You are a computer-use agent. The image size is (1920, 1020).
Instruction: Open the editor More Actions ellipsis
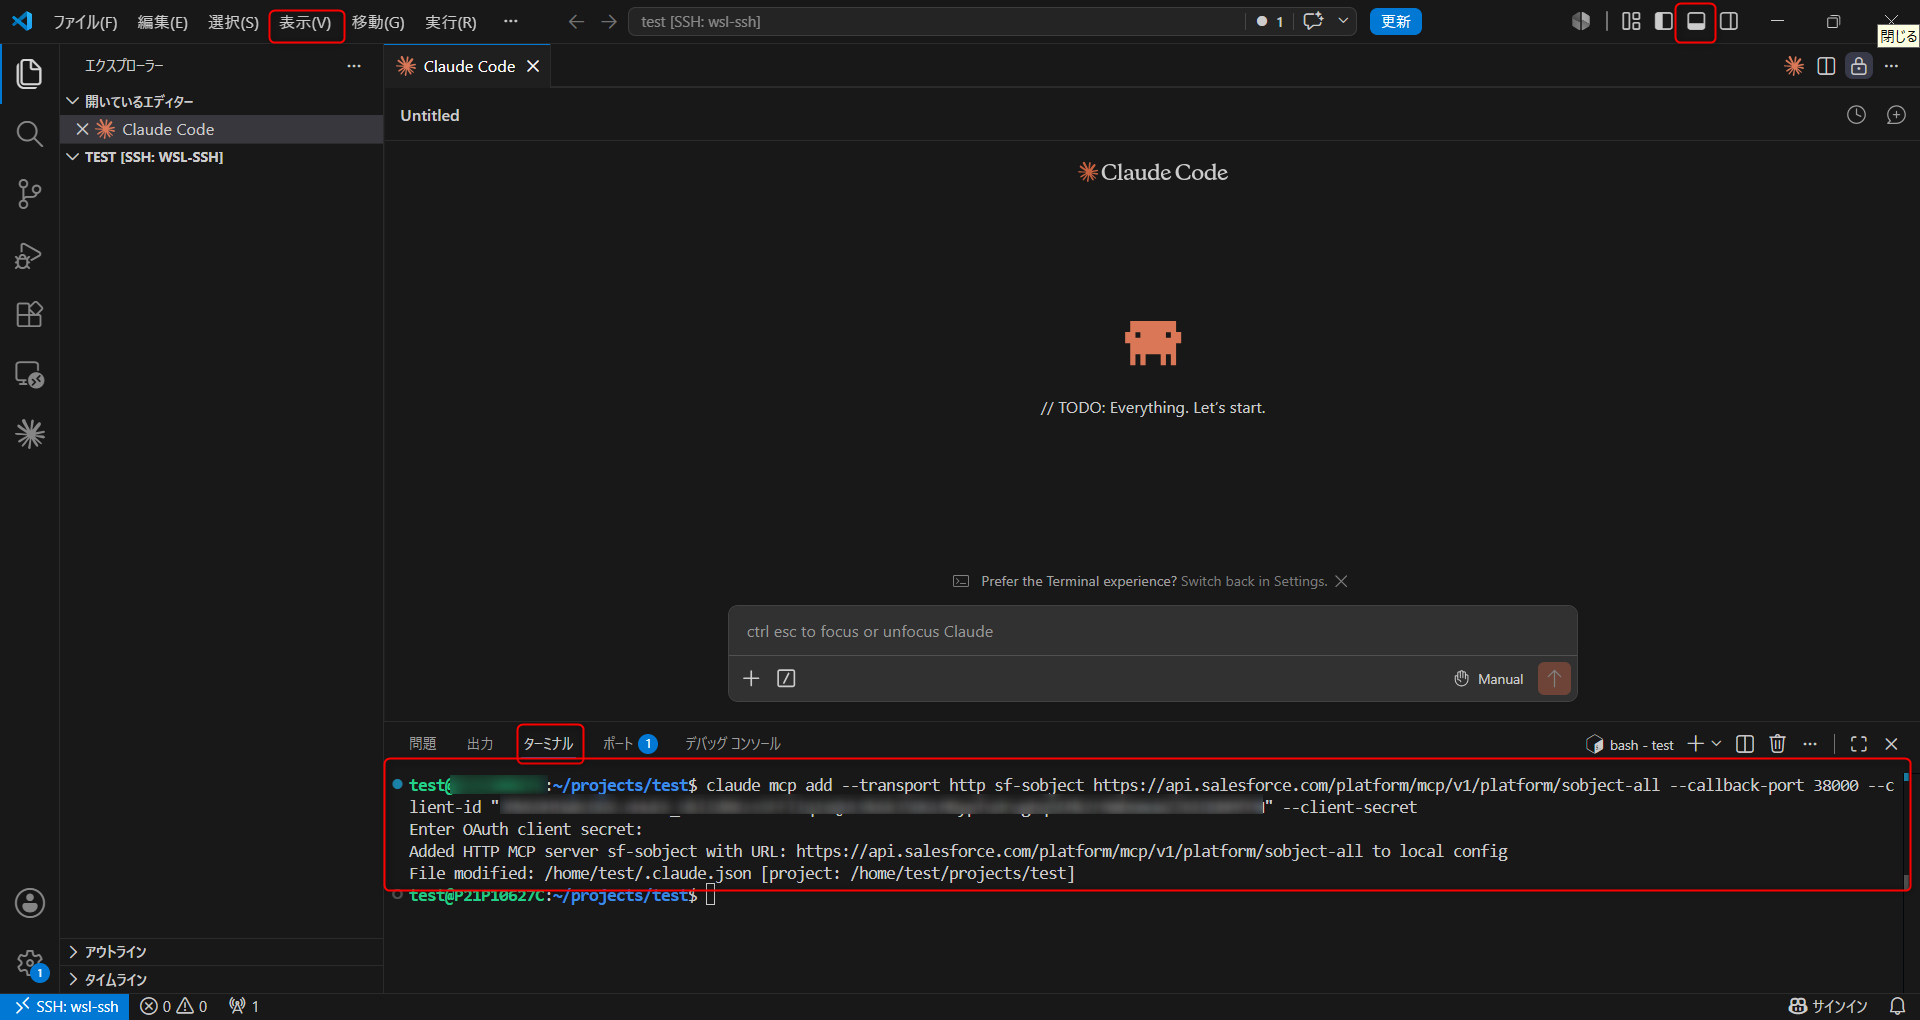(1891, 66)
